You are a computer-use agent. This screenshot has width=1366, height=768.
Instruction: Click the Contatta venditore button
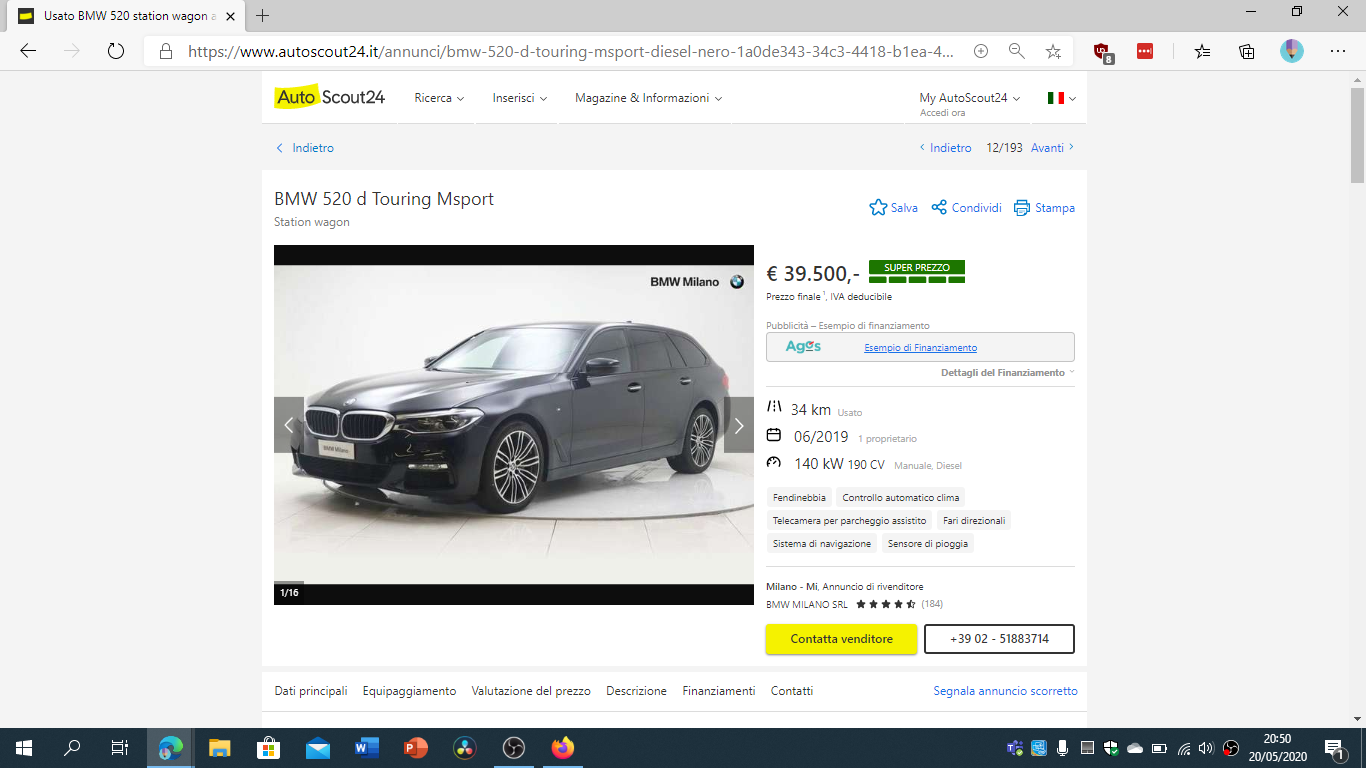pyautogui.click(x=841, y=639)
